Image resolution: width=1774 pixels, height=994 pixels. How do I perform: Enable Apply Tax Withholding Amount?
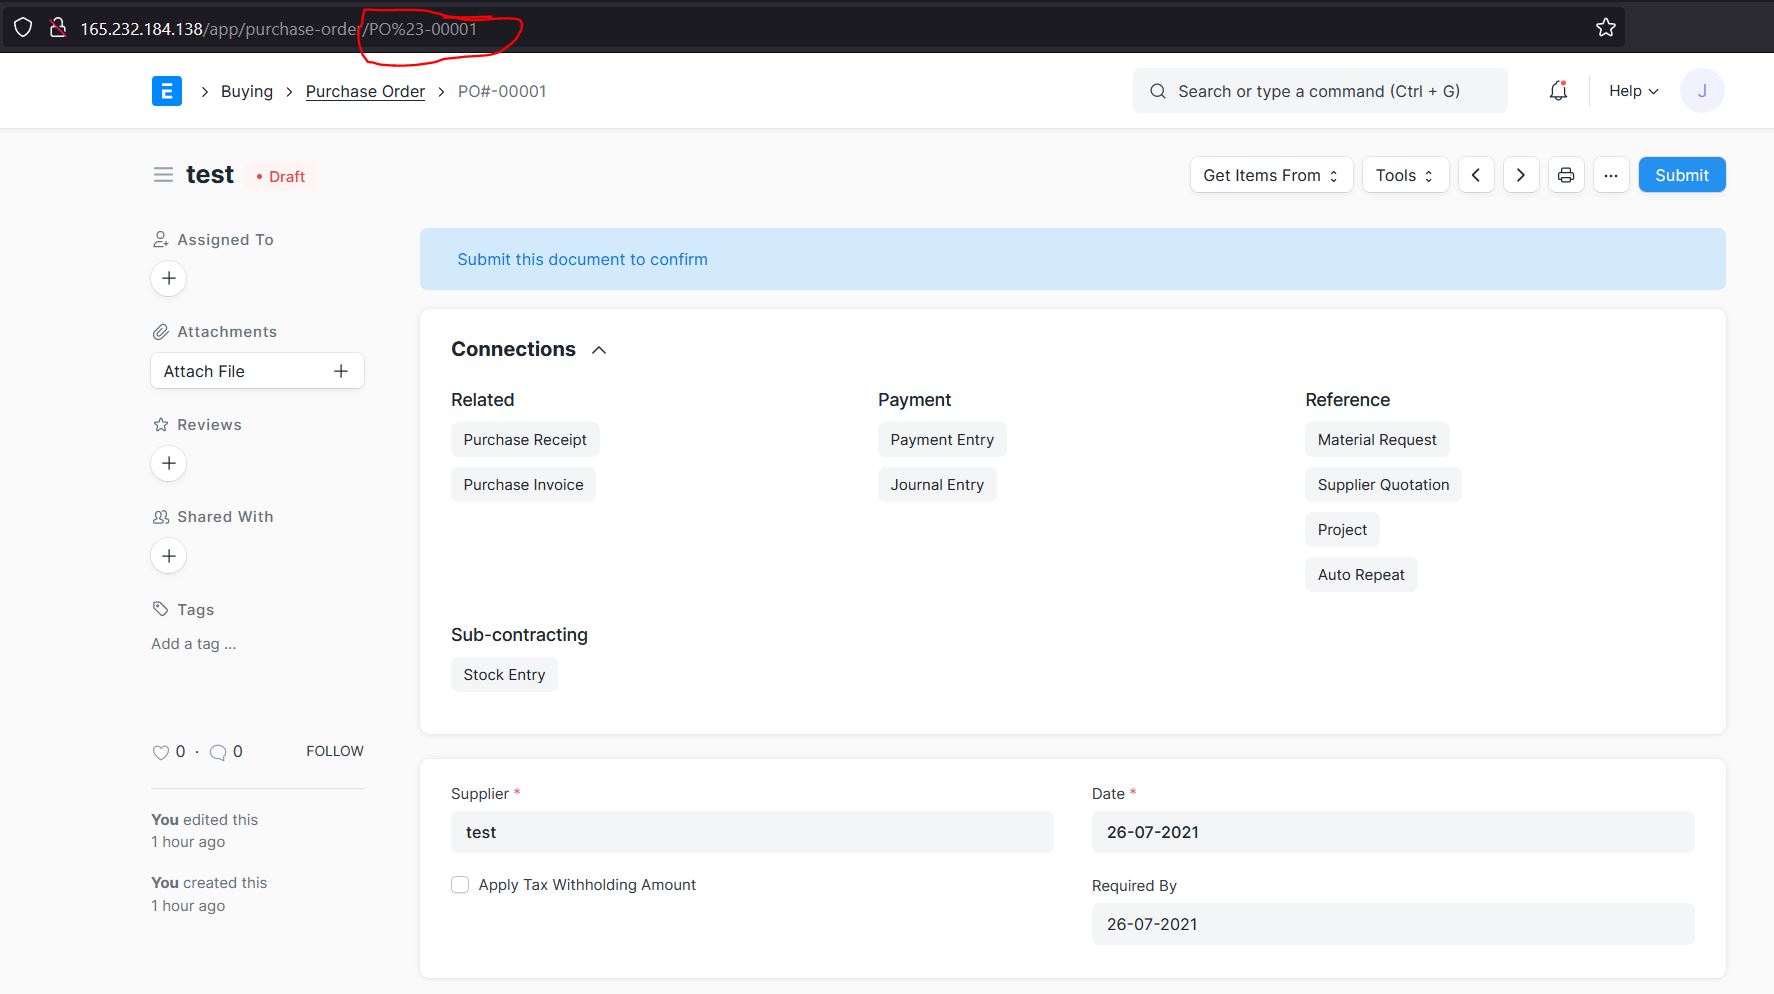point(459,884)
